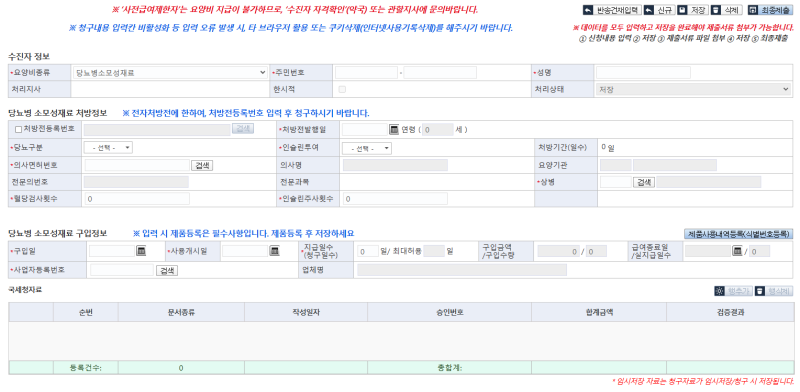This screenshot has height=392, width=800.
Task: Focus the 상병 code input field
Action: pyautogui.click(x=616, y=182)
